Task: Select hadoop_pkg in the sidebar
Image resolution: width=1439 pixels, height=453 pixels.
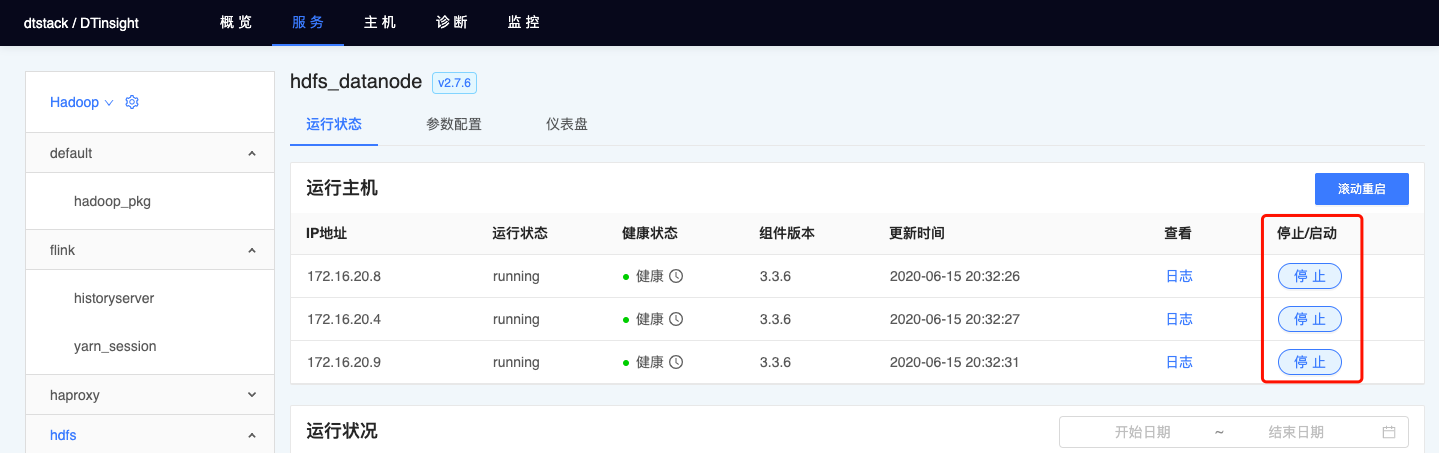Action: 112,201
